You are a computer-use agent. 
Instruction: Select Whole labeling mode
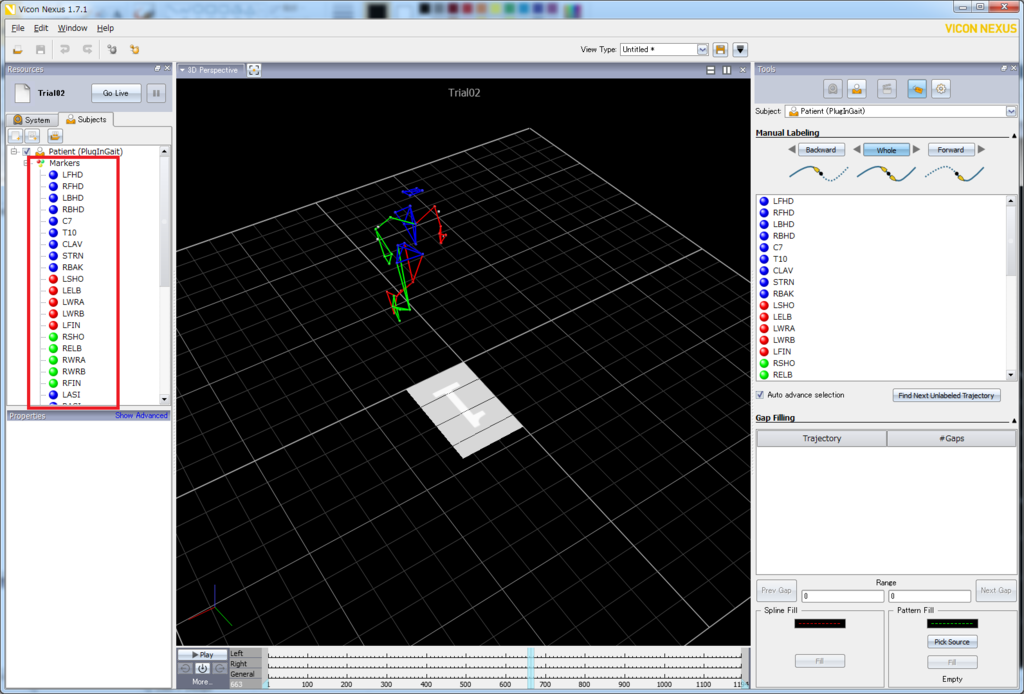point(886,150)
